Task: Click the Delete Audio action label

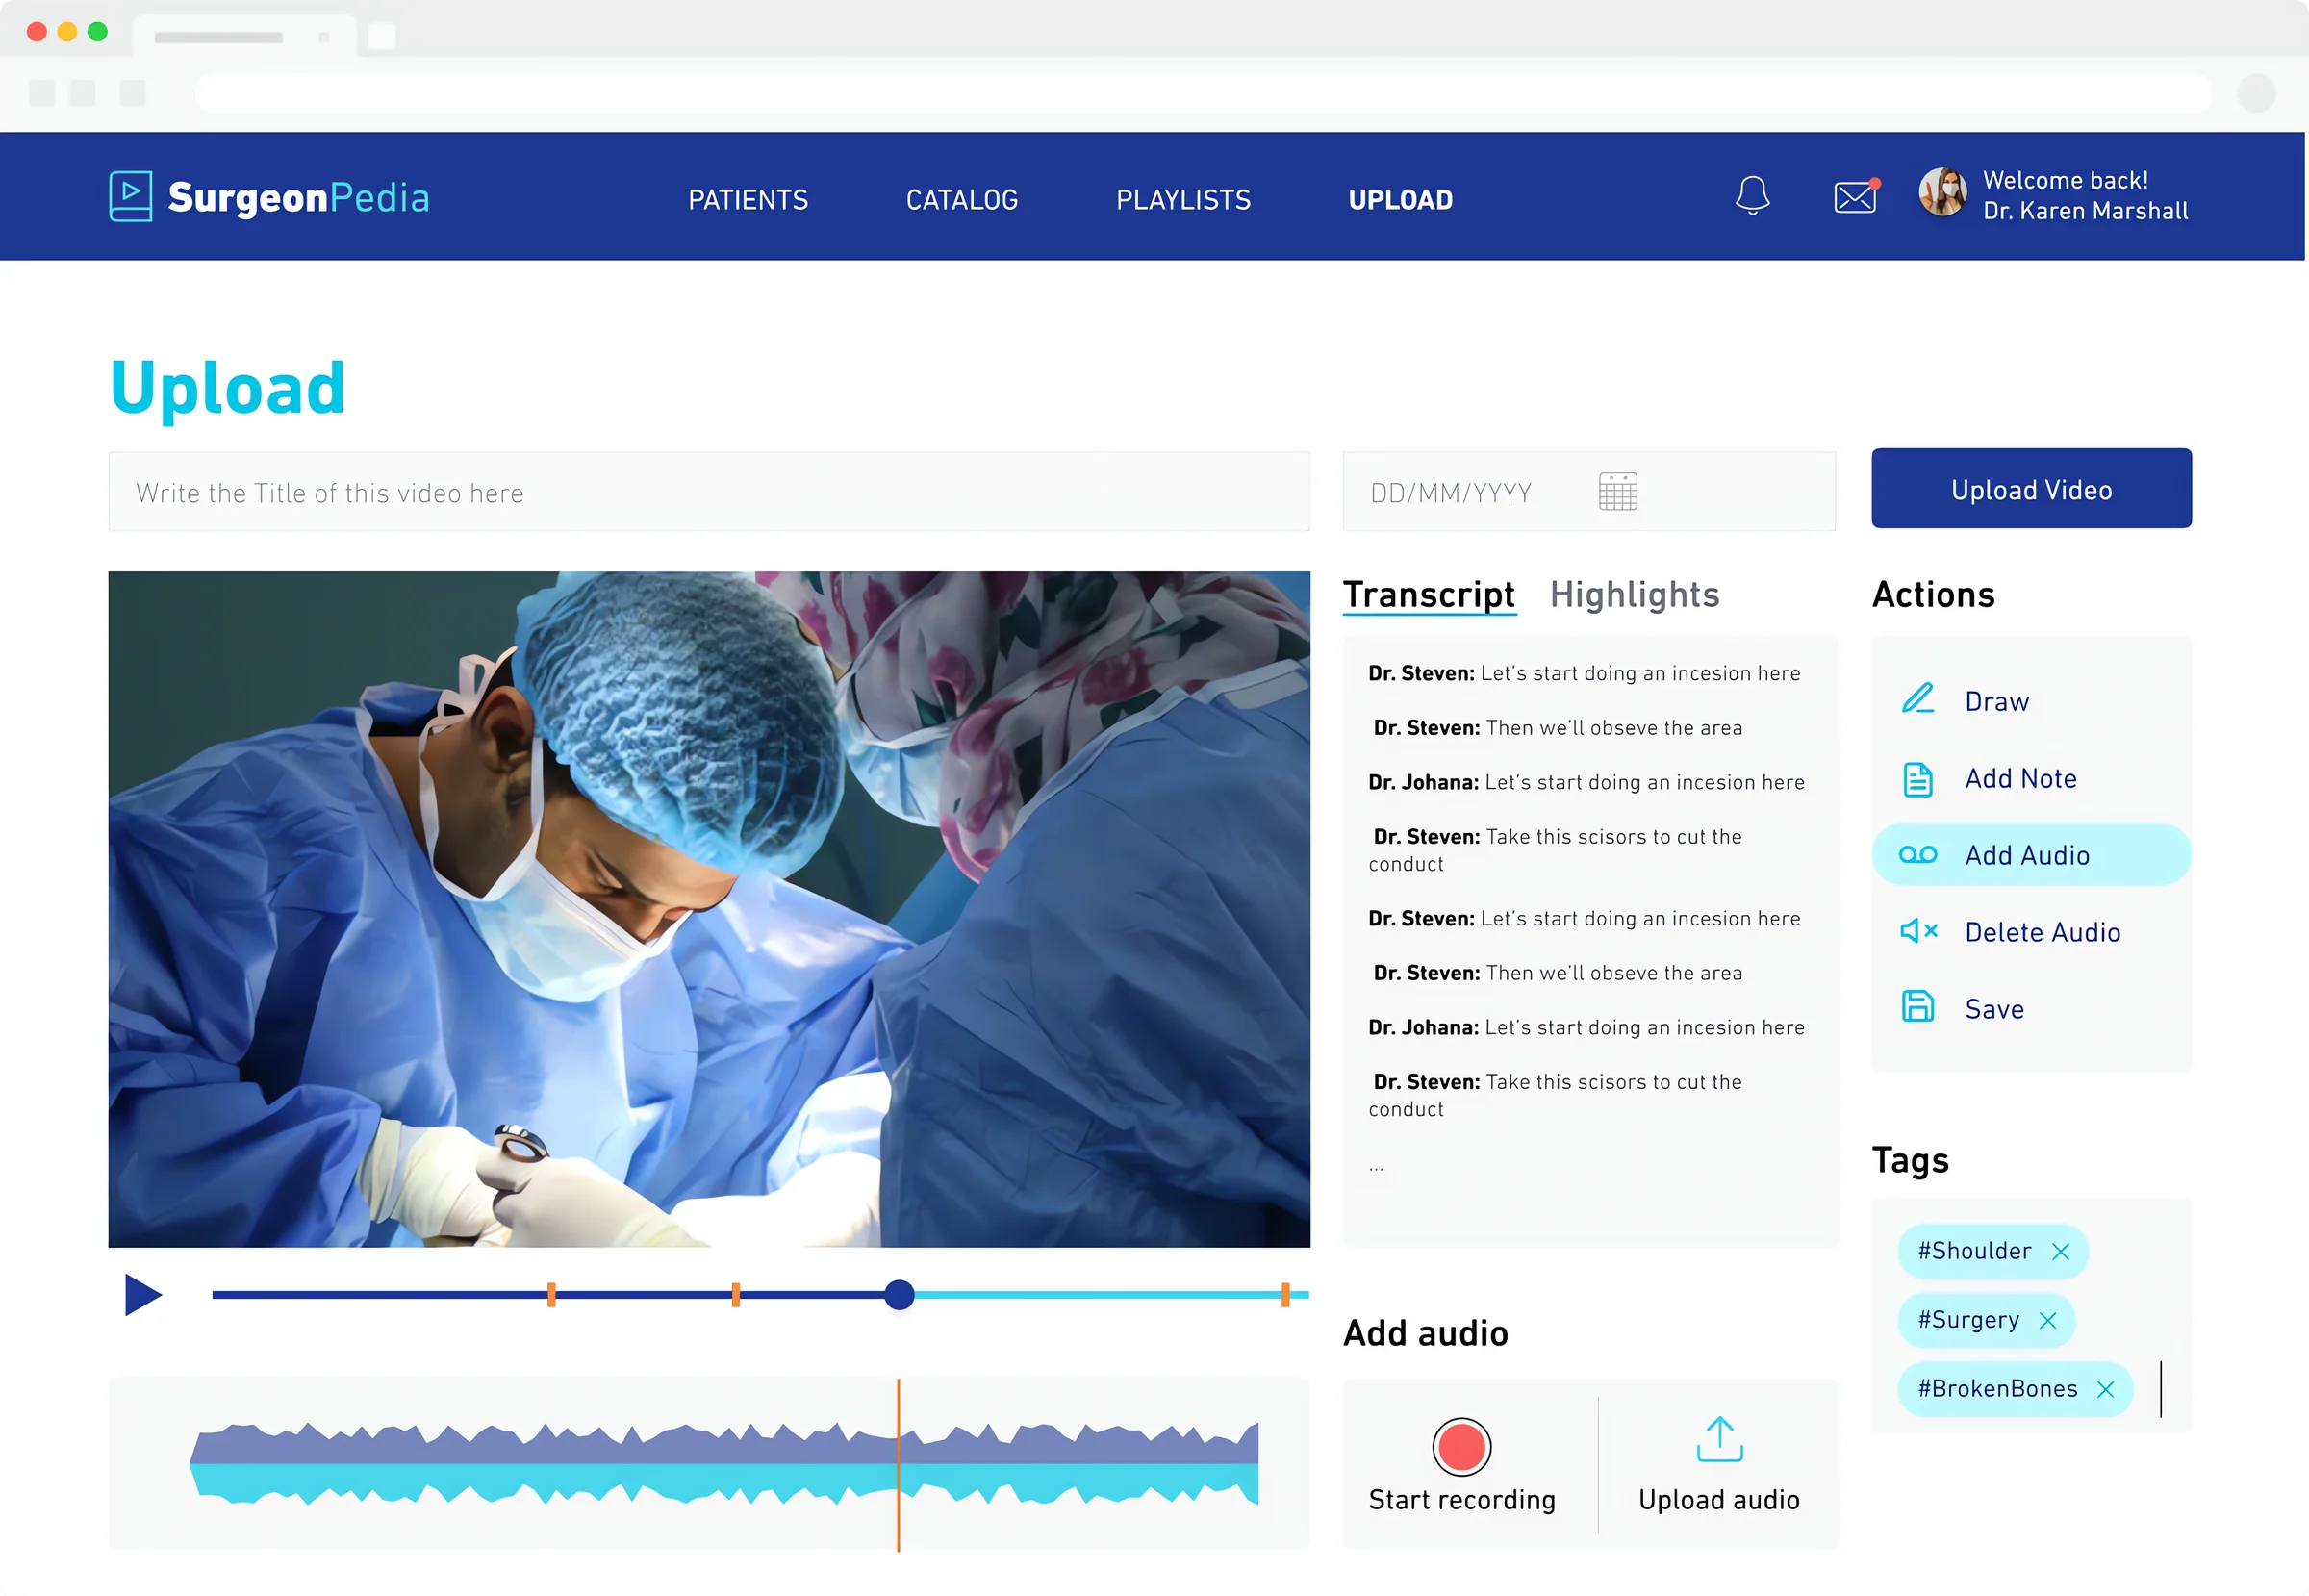Action: 2042,933
